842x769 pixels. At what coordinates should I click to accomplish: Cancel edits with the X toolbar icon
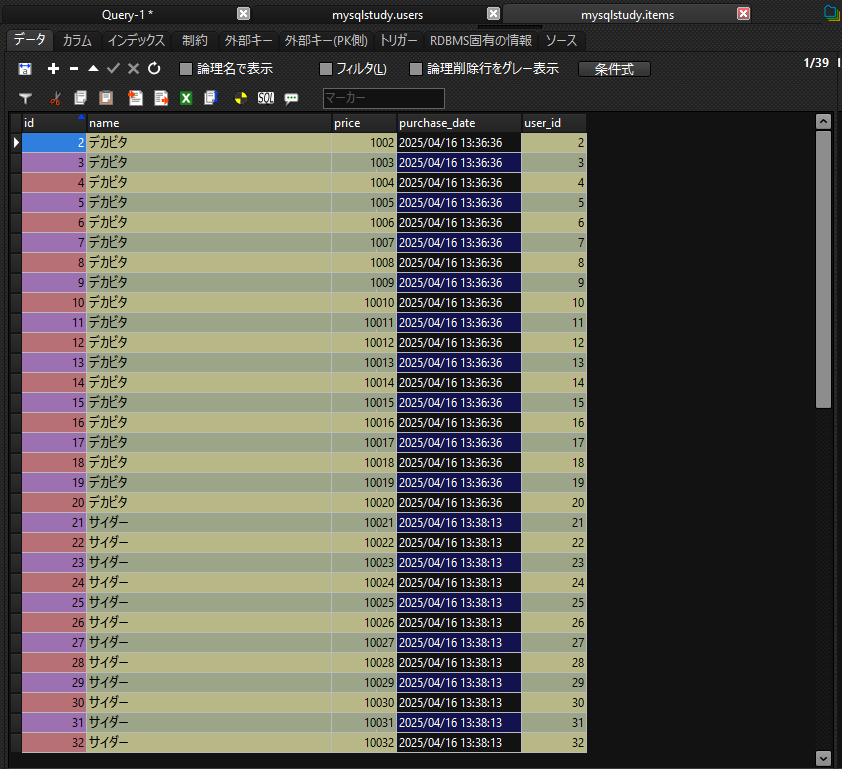coord(133,68)
